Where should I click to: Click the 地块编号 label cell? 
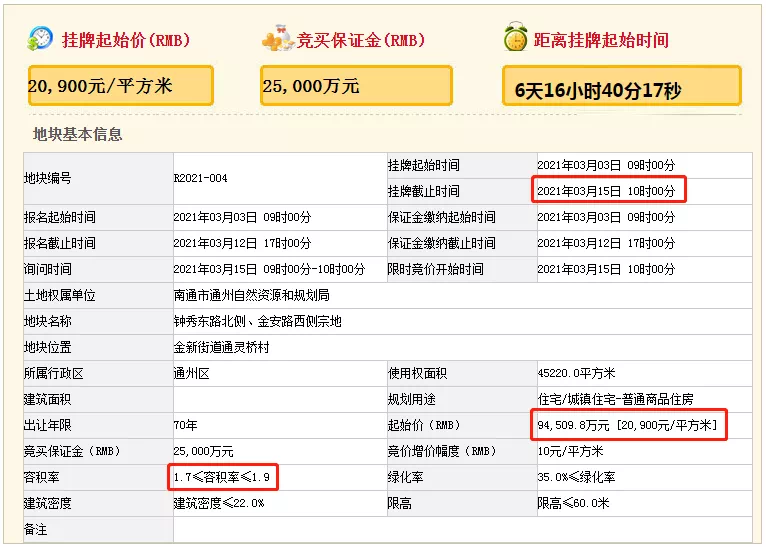click(x=98, y=178)
